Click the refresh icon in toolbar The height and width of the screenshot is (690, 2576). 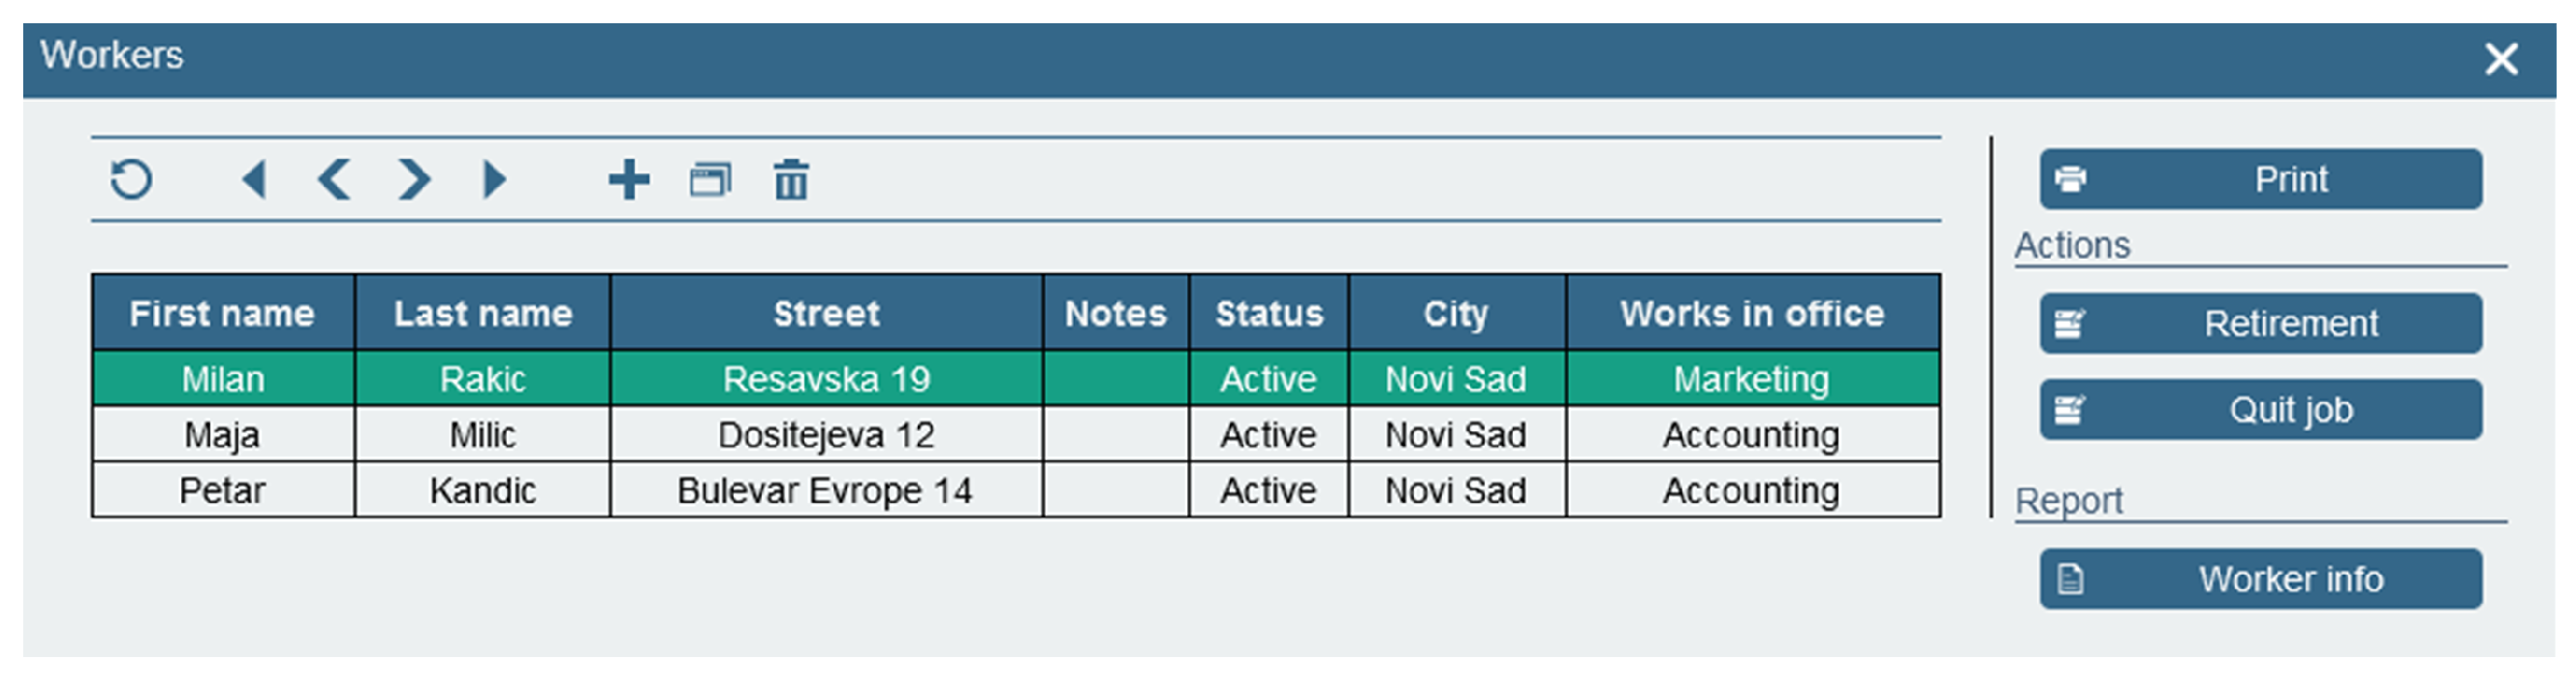[131, 180]
